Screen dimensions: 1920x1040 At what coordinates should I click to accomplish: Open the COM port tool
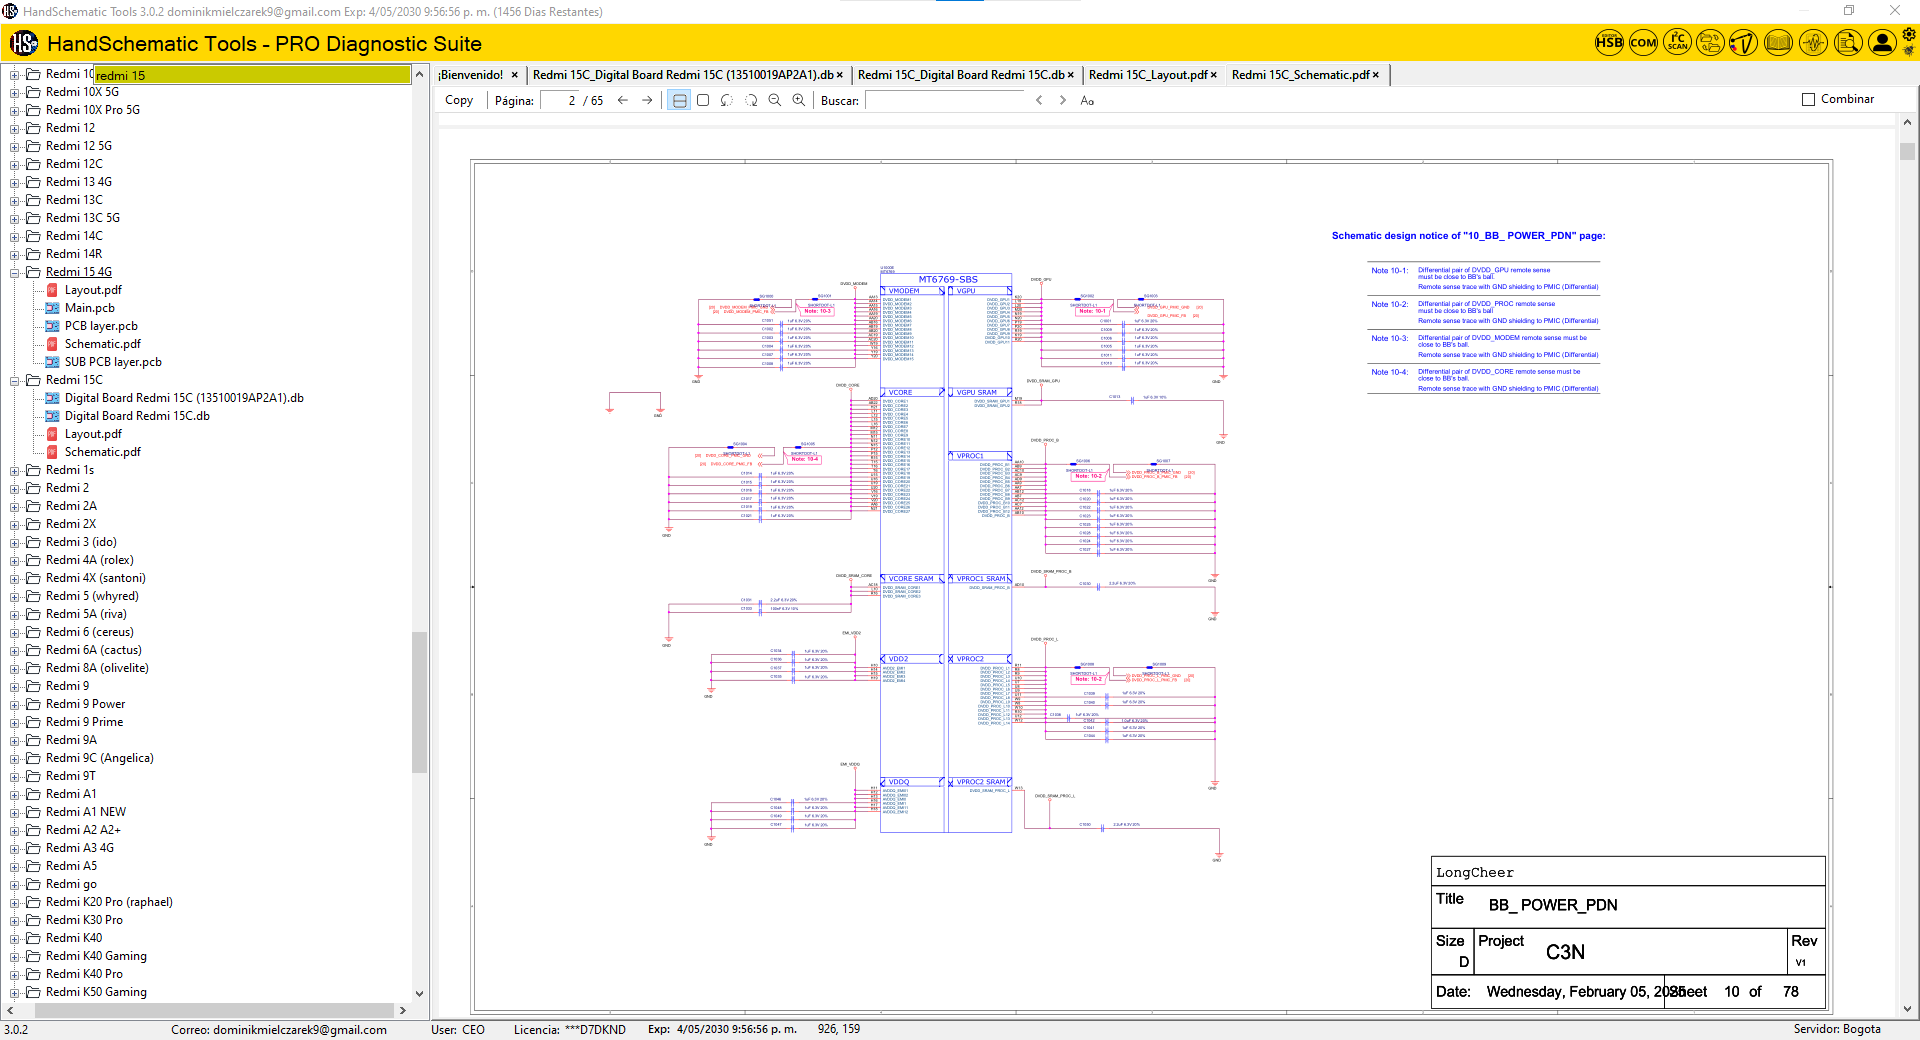pos(1643,43)
